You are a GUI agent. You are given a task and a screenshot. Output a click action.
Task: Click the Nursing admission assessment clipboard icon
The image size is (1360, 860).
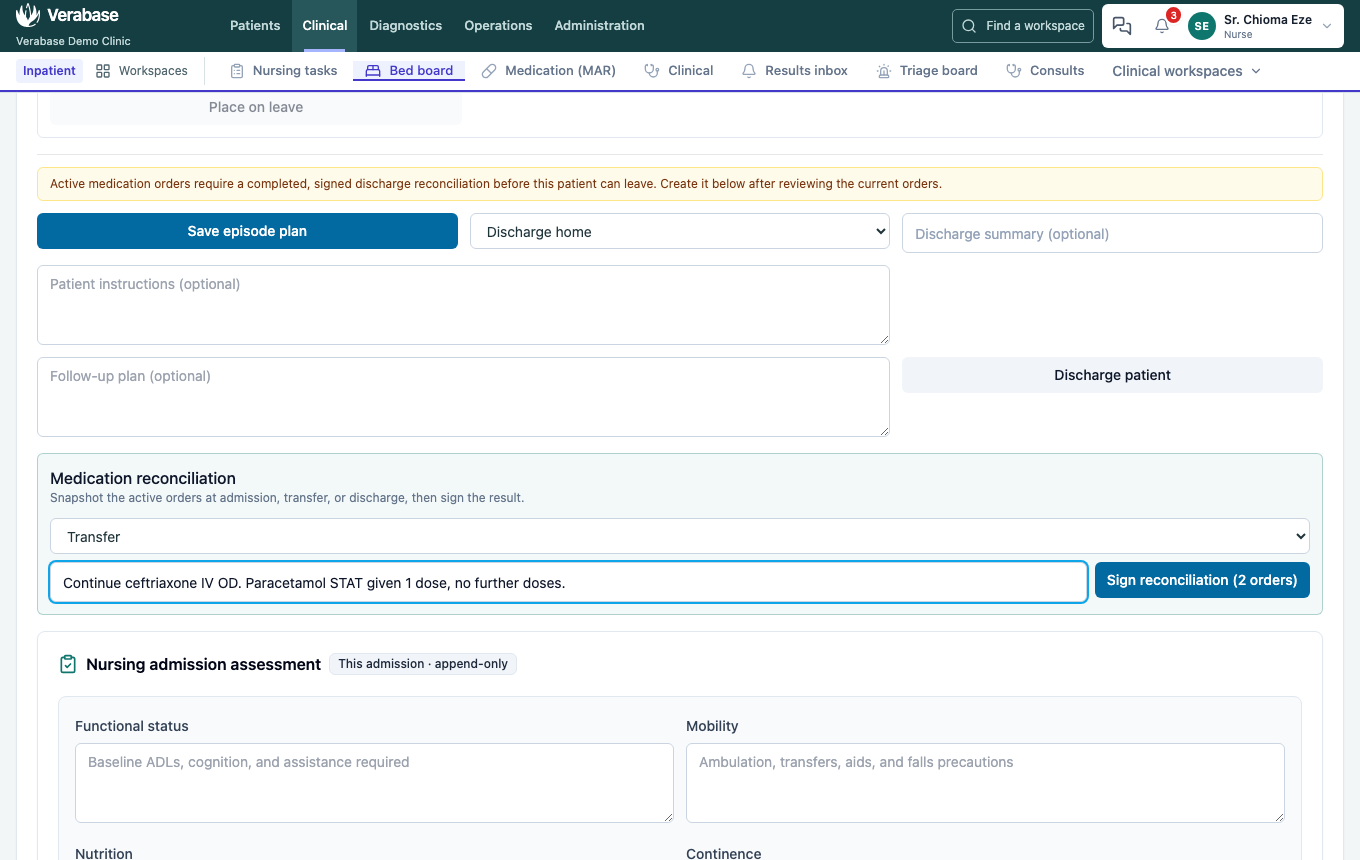coord(68,664)
